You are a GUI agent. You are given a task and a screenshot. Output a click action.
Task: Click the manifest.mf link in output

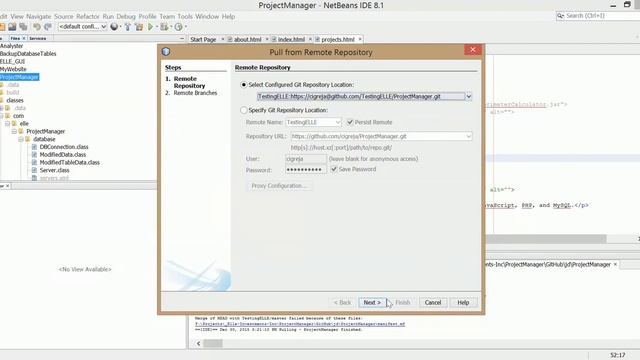click(x=300, y=324)
